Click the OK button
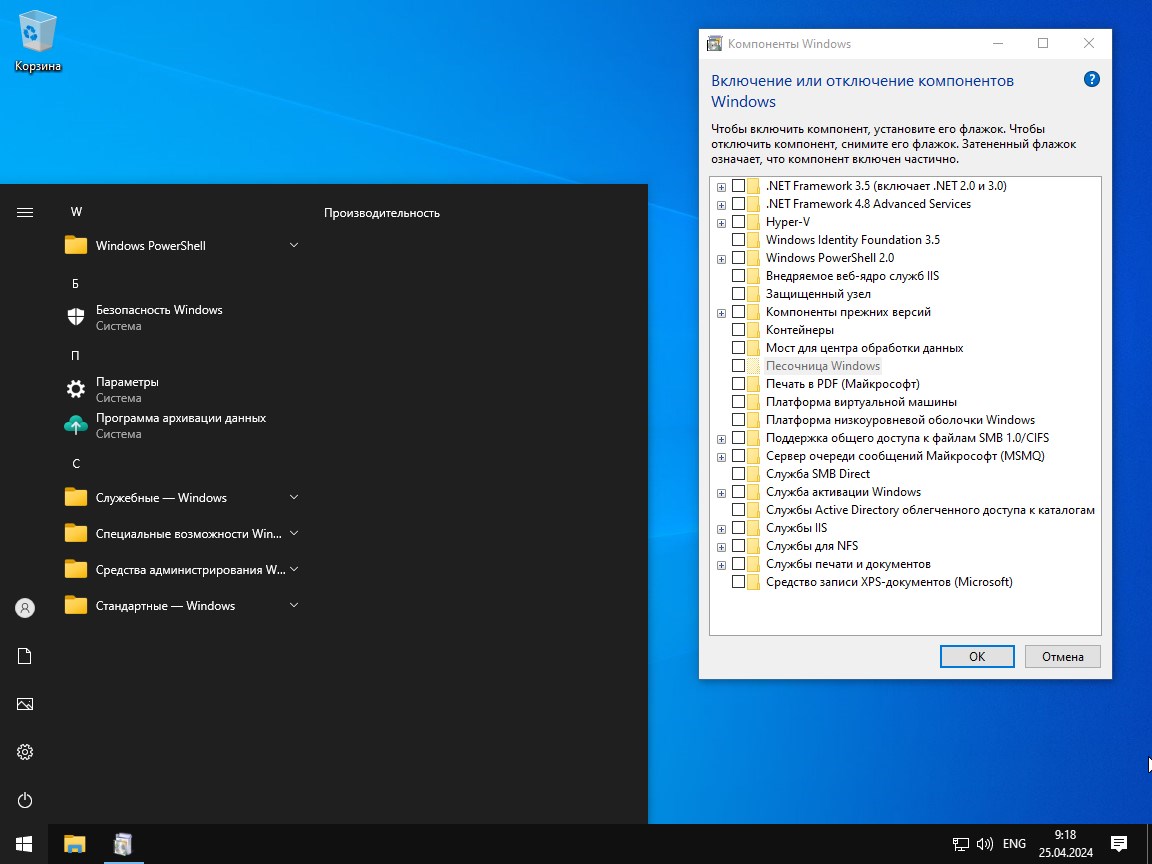1152x864 pixels. click(977, 656)
